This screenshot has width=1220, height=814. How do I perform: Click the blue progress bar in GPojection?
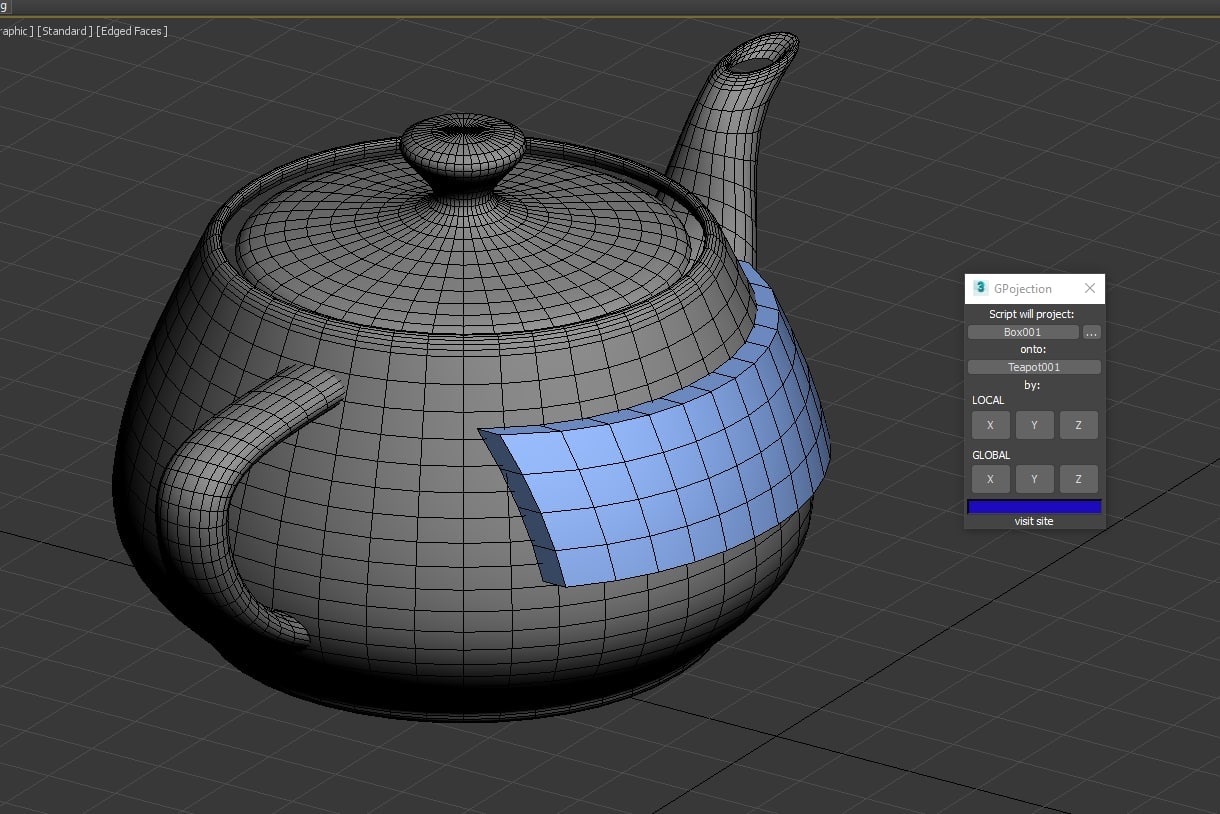[x=1034, y=506]
